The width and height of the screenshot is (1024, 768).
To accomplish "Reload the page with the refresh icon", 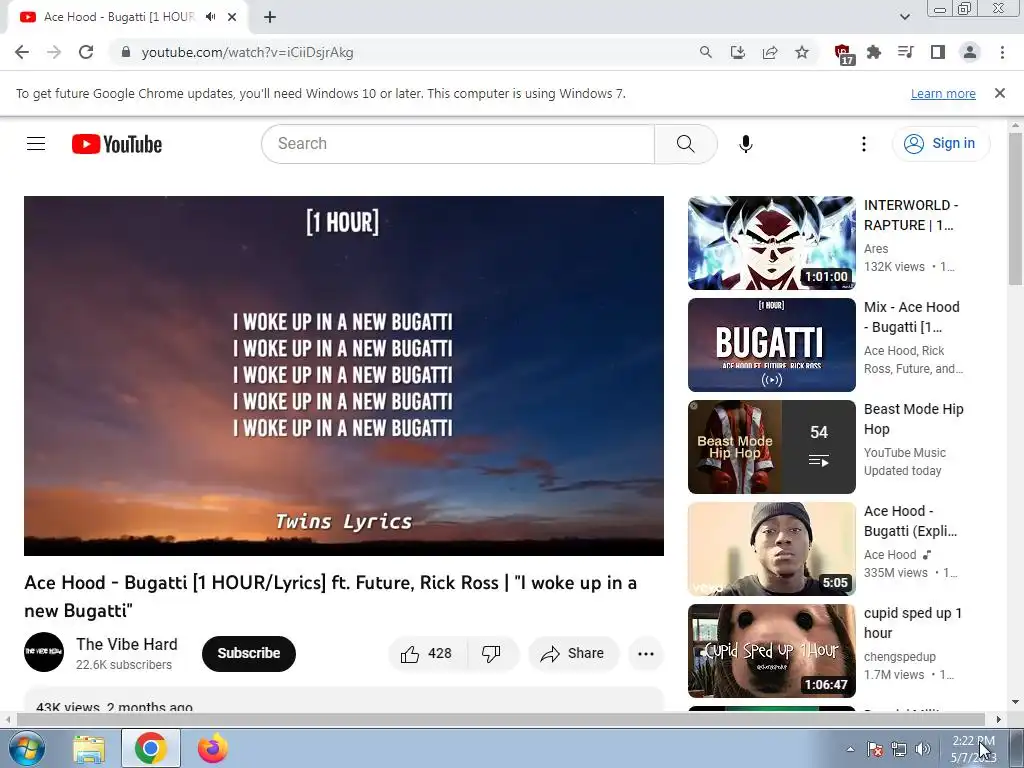I will (x=86, y=52).
